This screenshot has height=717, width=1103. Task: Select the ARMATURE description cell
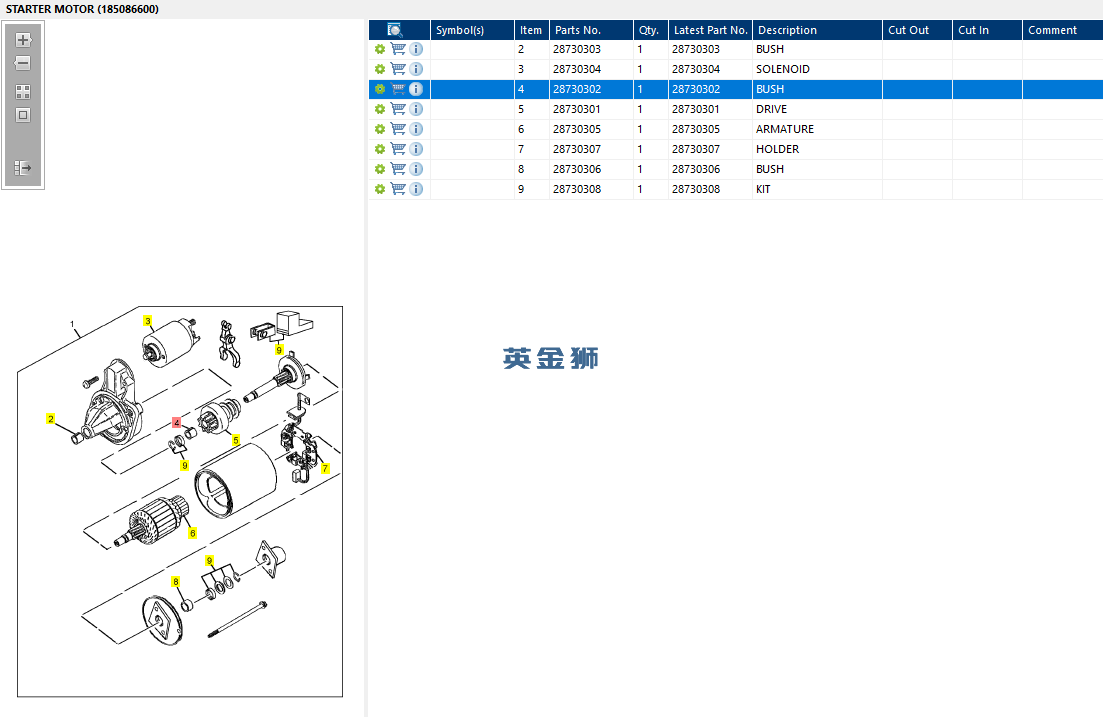(817, 129)
